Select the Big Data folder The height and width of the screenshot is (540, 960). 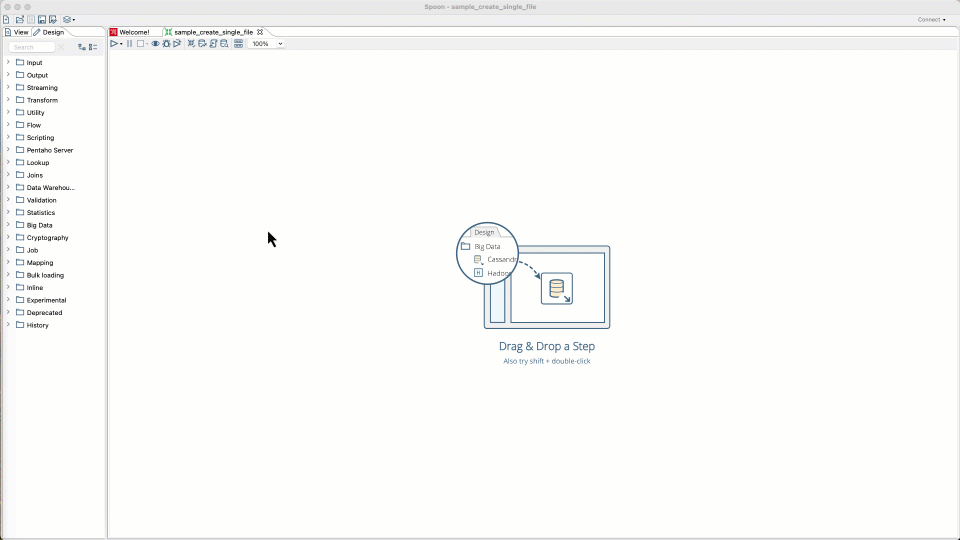point(39,225)
